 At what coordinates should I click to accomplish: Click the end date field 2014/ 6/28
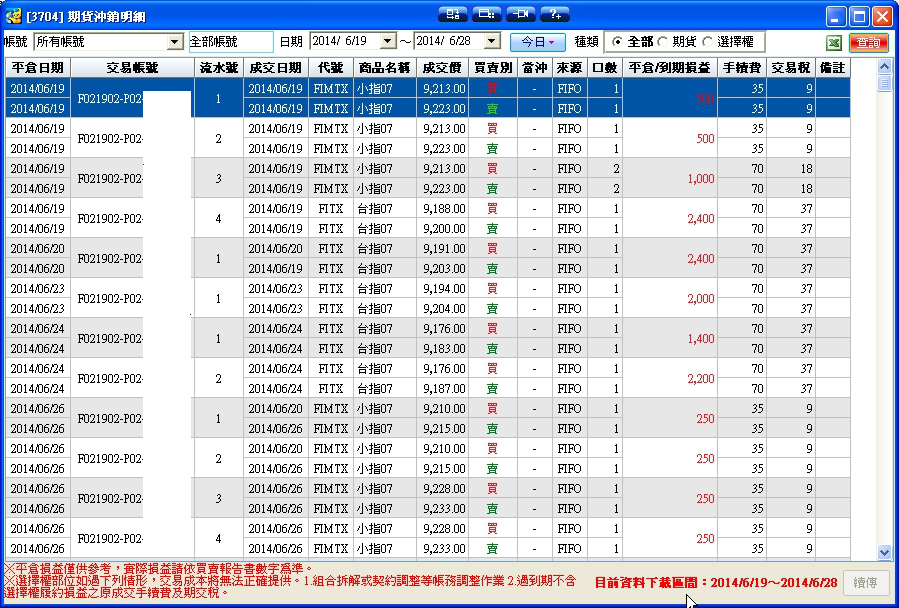[450, 41]
